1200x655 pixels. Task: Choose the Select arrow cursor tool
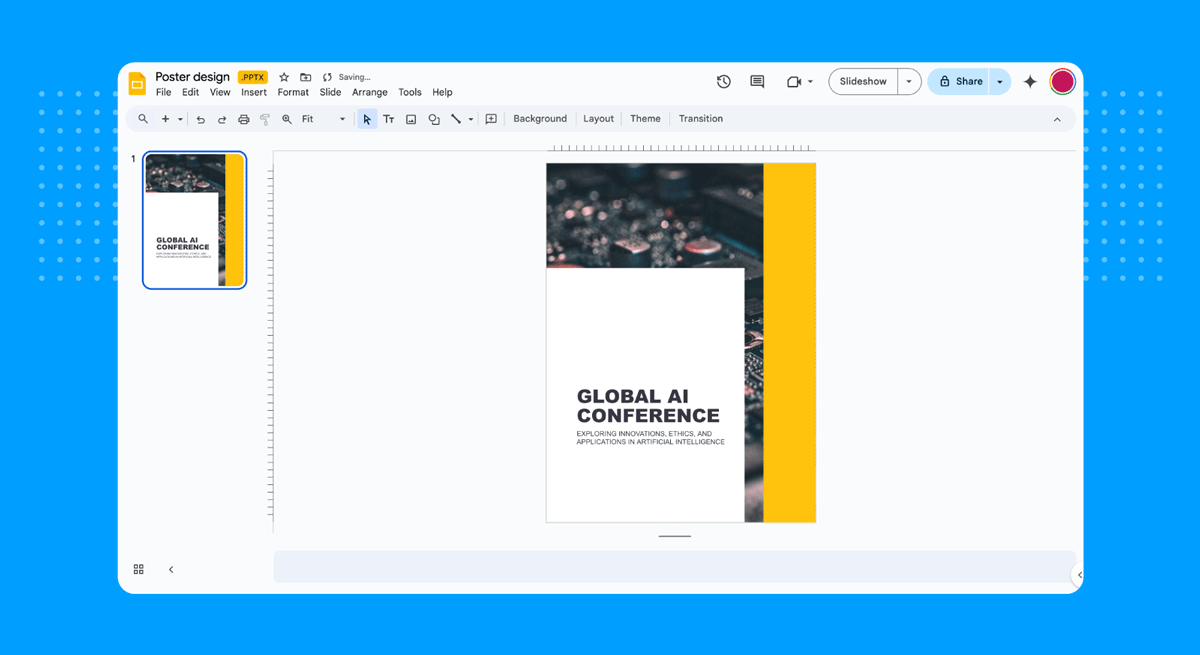tap(367, 119)
